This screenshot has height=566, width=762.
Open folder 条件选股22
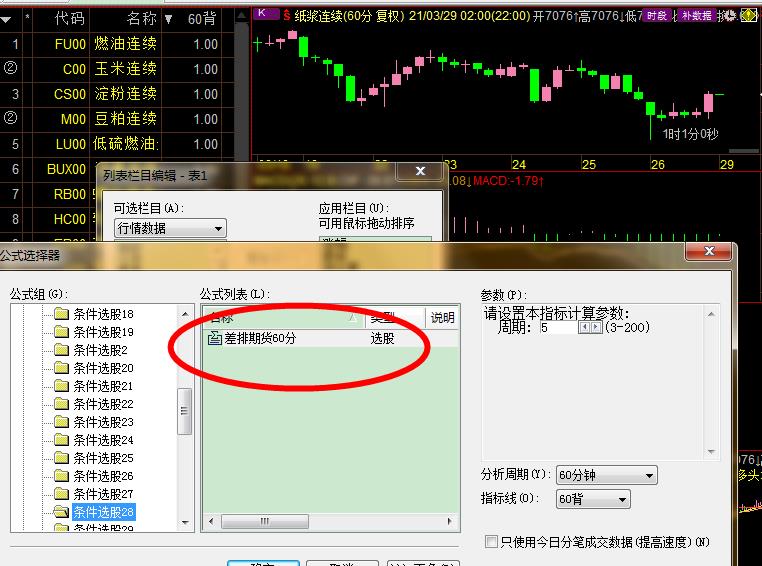coord(103,404)
